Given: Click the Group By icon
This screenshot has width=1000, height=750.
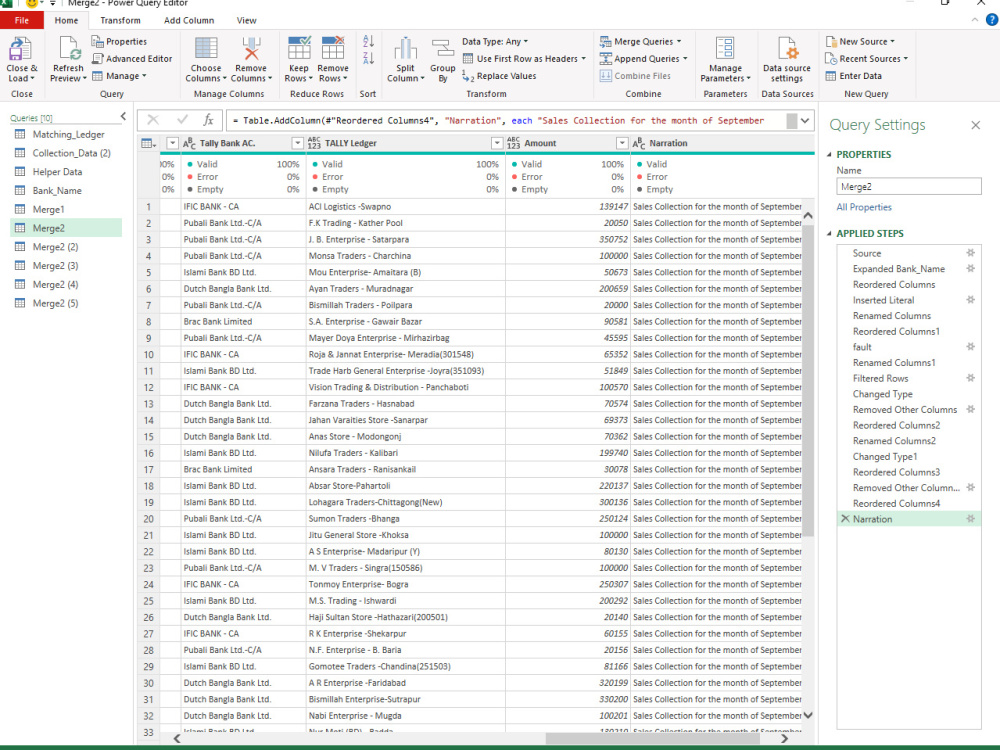Looking at the screenshot, I should click(443, 49).
